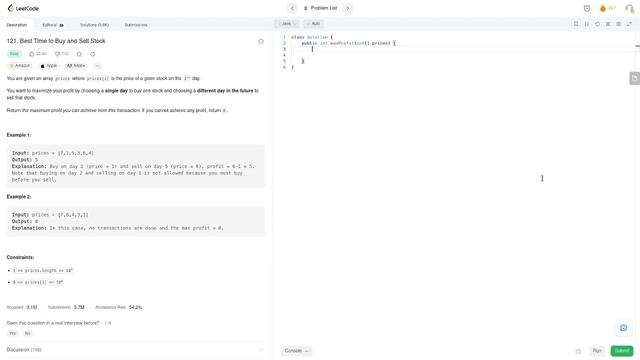
Task: Click the maxProfit method signature line
Action: pos(349,43)
